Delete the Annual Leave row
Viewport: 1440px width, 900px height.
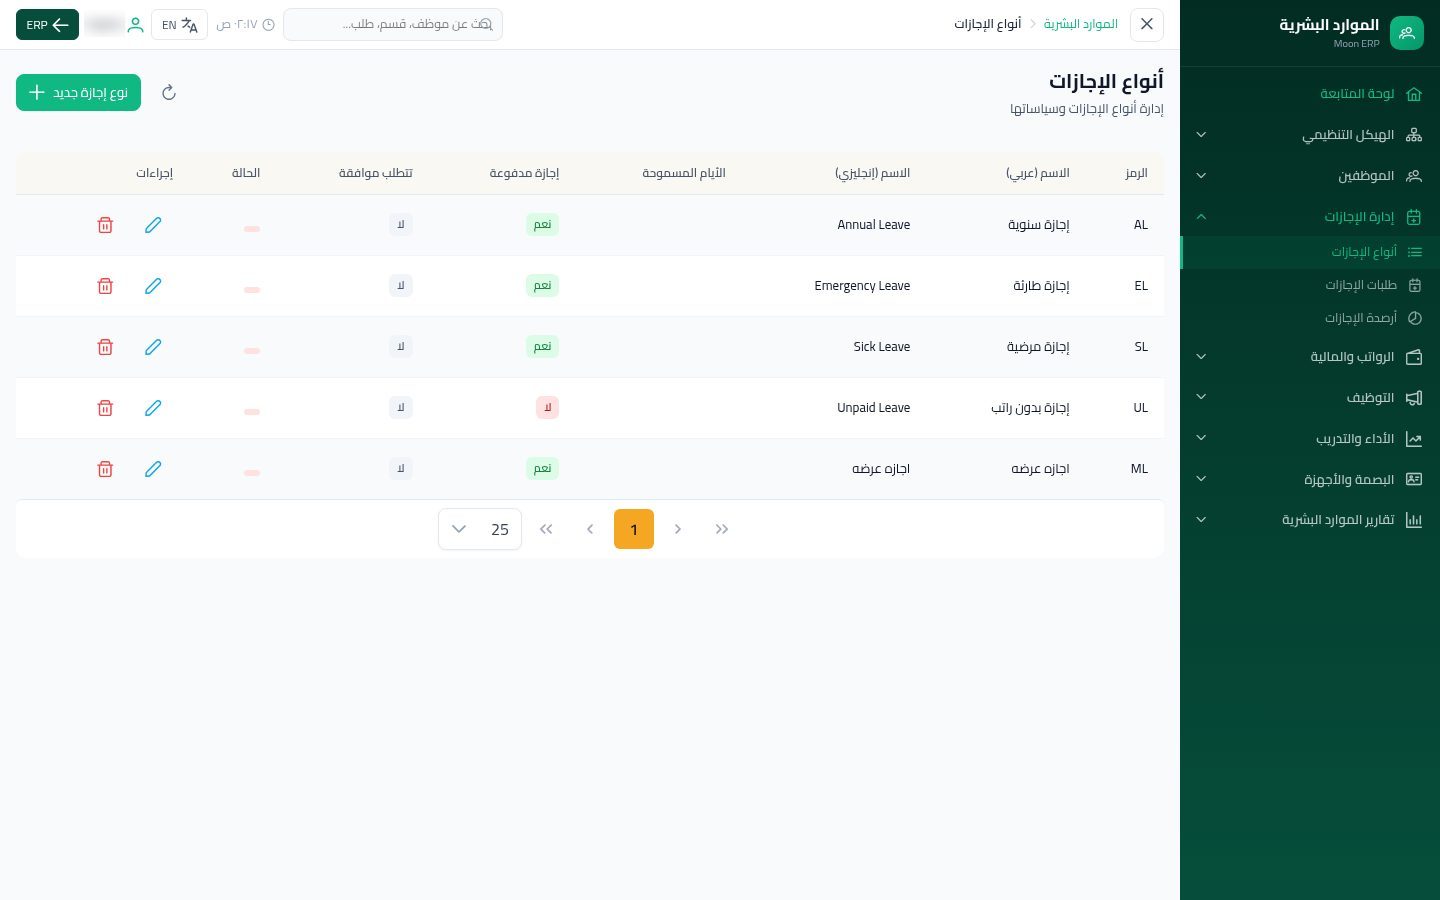[105, 225]
